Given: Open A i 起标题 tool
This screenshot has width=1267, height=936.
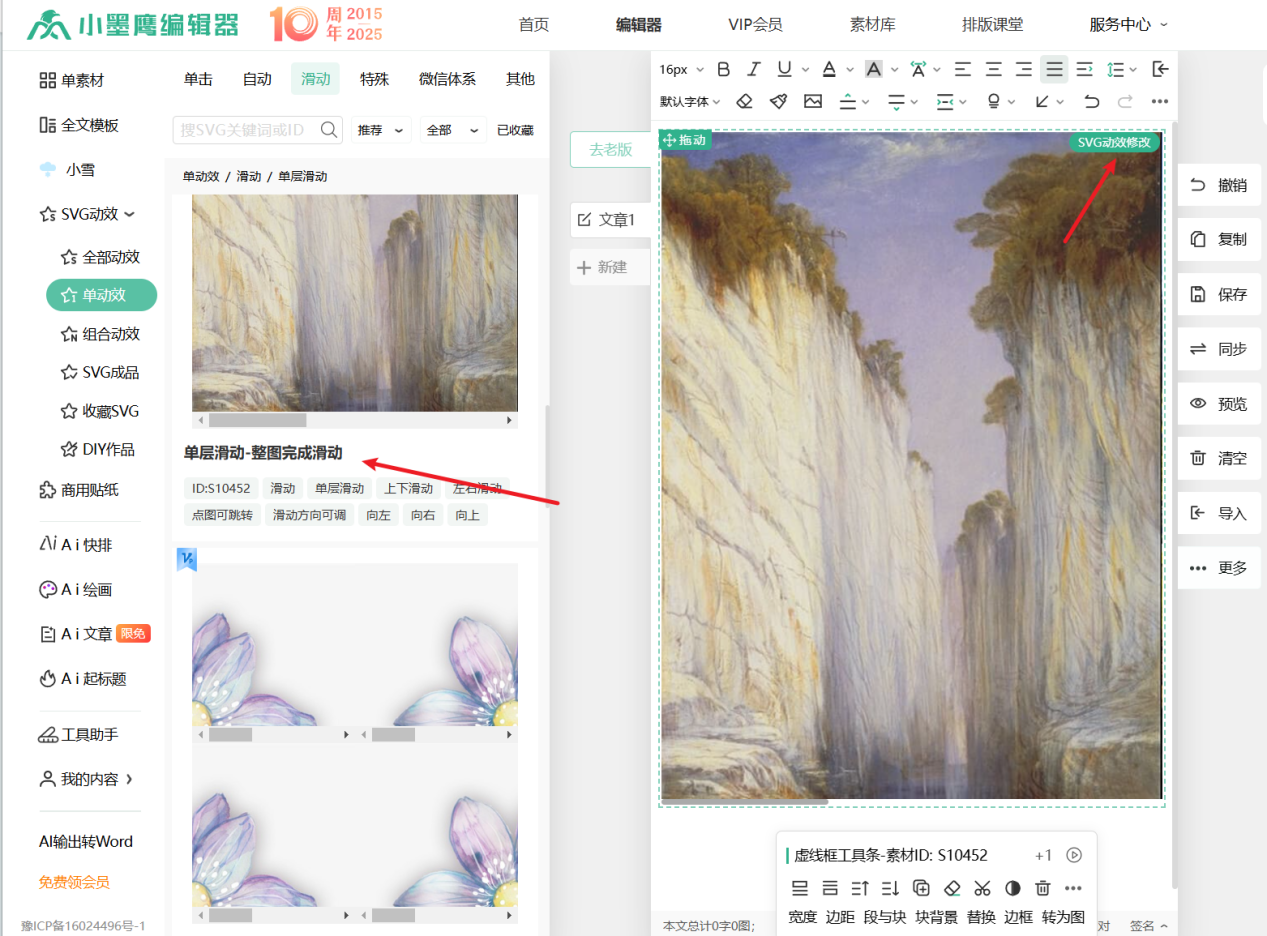Looking at the screenshot, I should pyautogui.click(x=82, y=679).
